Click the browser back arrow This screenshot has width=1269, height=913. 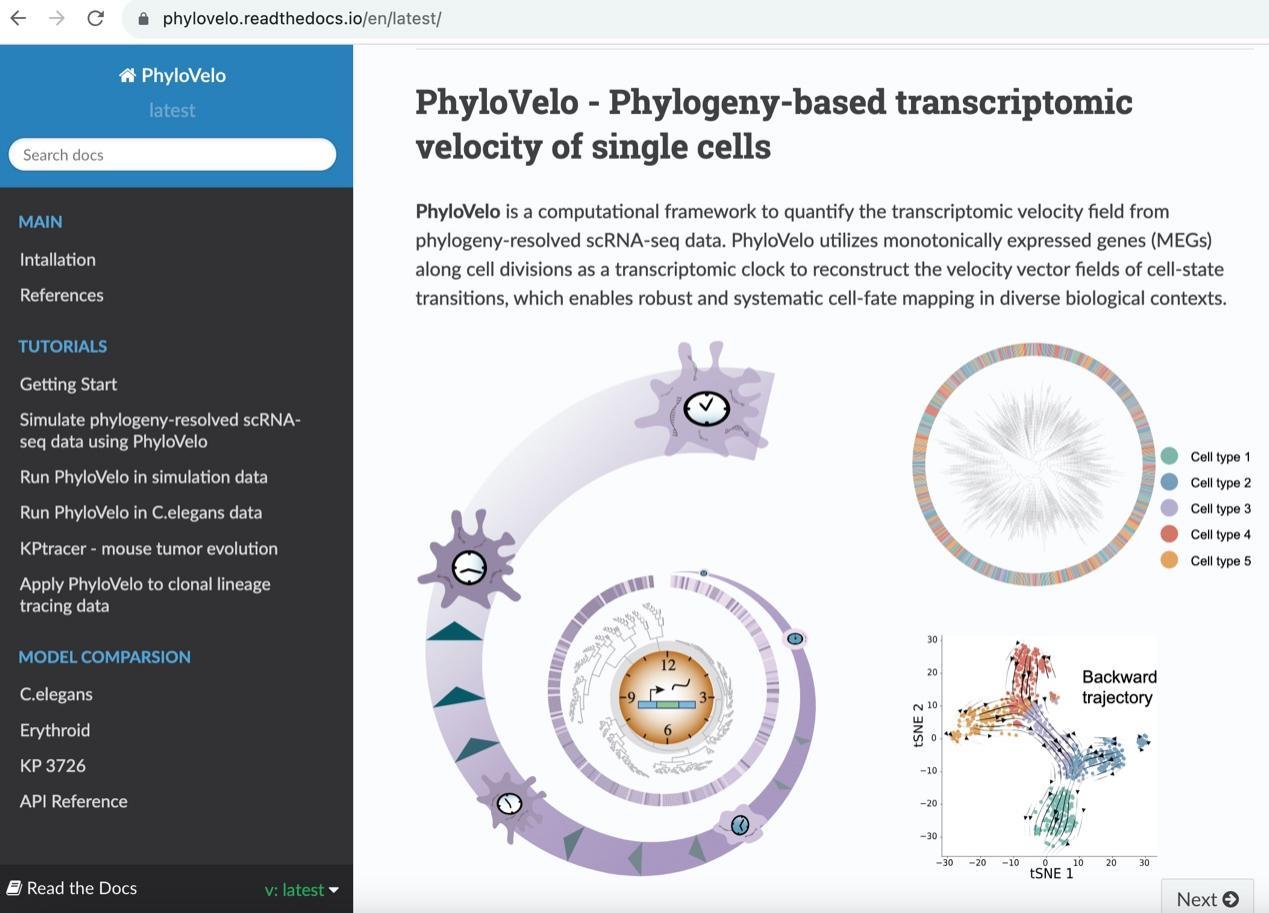click(x=18, y=18)
